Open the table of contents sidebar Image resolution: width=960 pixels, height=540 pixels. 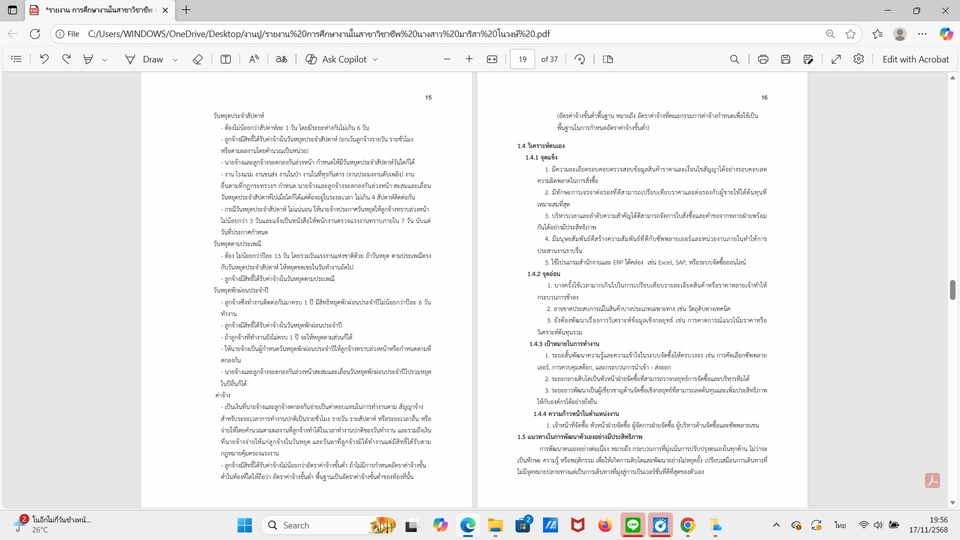pyautogui.click(x=16, y=59)
